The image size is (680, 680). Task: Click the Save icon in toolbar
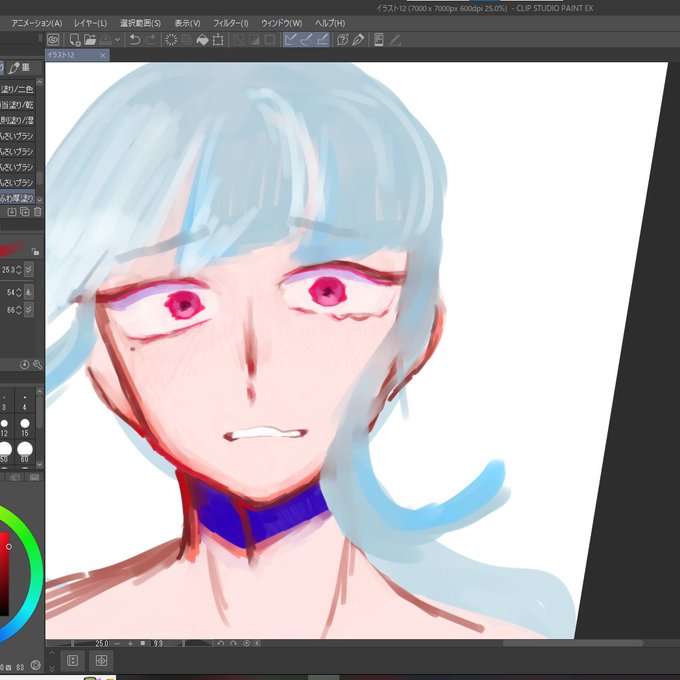[x=105, y=40]
